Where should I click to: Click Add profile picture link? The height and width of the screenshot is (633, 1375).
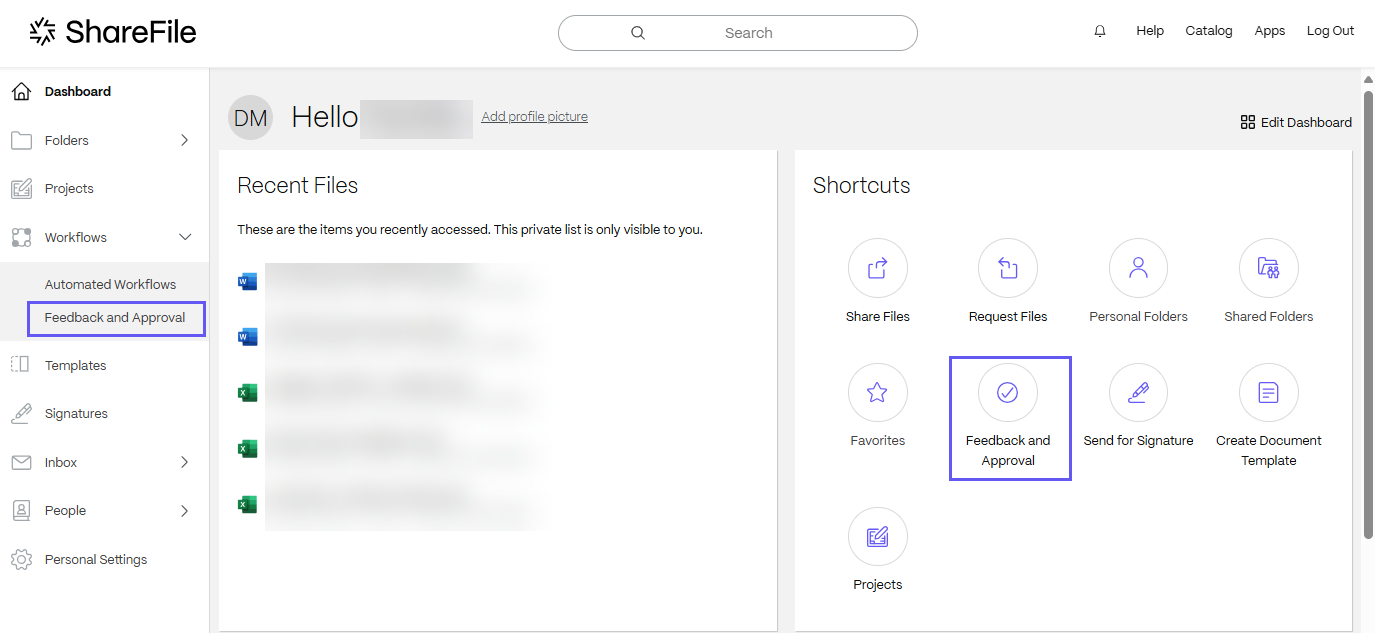pyautogui.click(x=534, y=116)
